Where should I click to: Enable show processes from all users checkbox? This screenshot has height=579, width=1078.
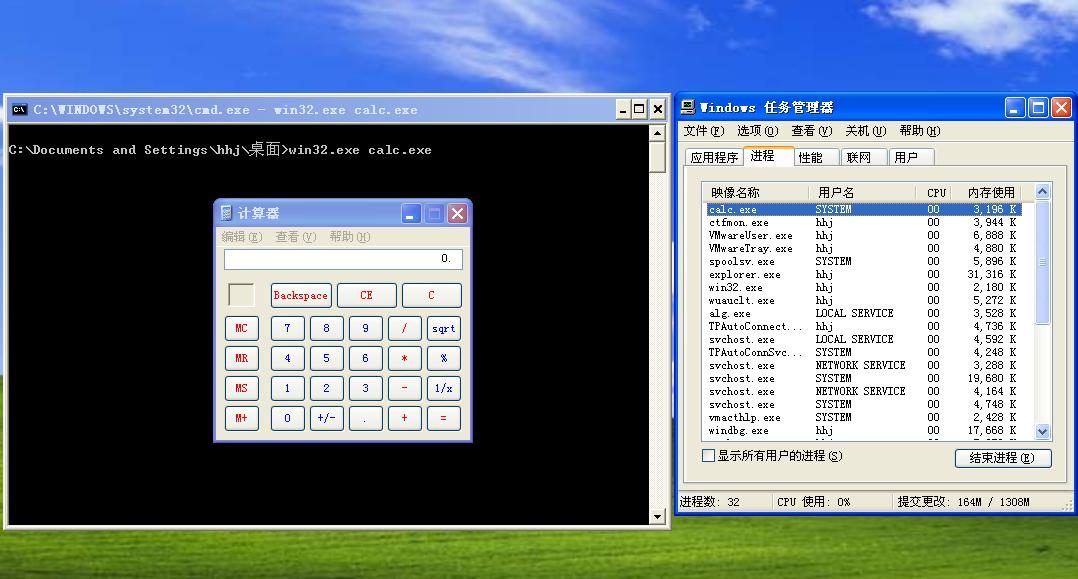click(708, 455)
